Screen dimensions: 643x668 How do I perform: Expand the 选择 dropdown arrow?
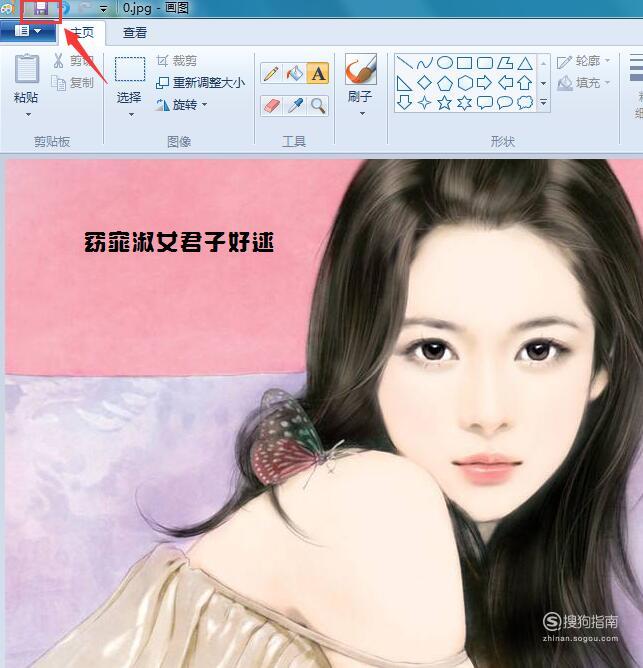coord(131,115)
